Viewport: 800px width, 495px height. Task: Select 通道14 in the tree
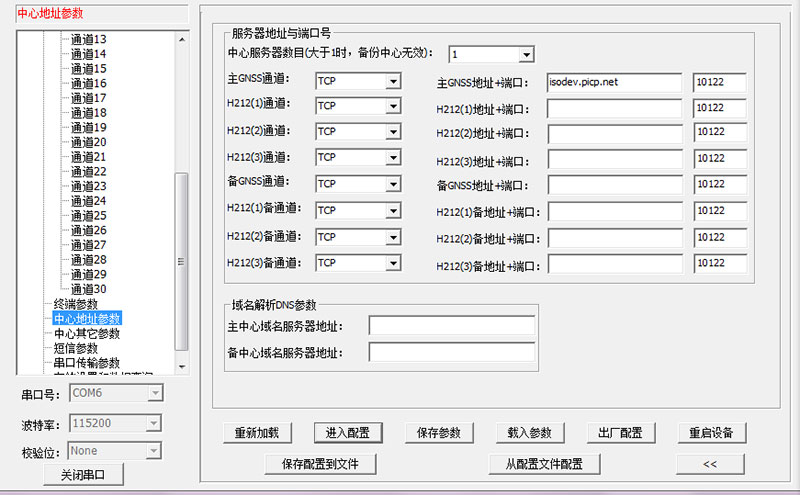pos(88,54)
